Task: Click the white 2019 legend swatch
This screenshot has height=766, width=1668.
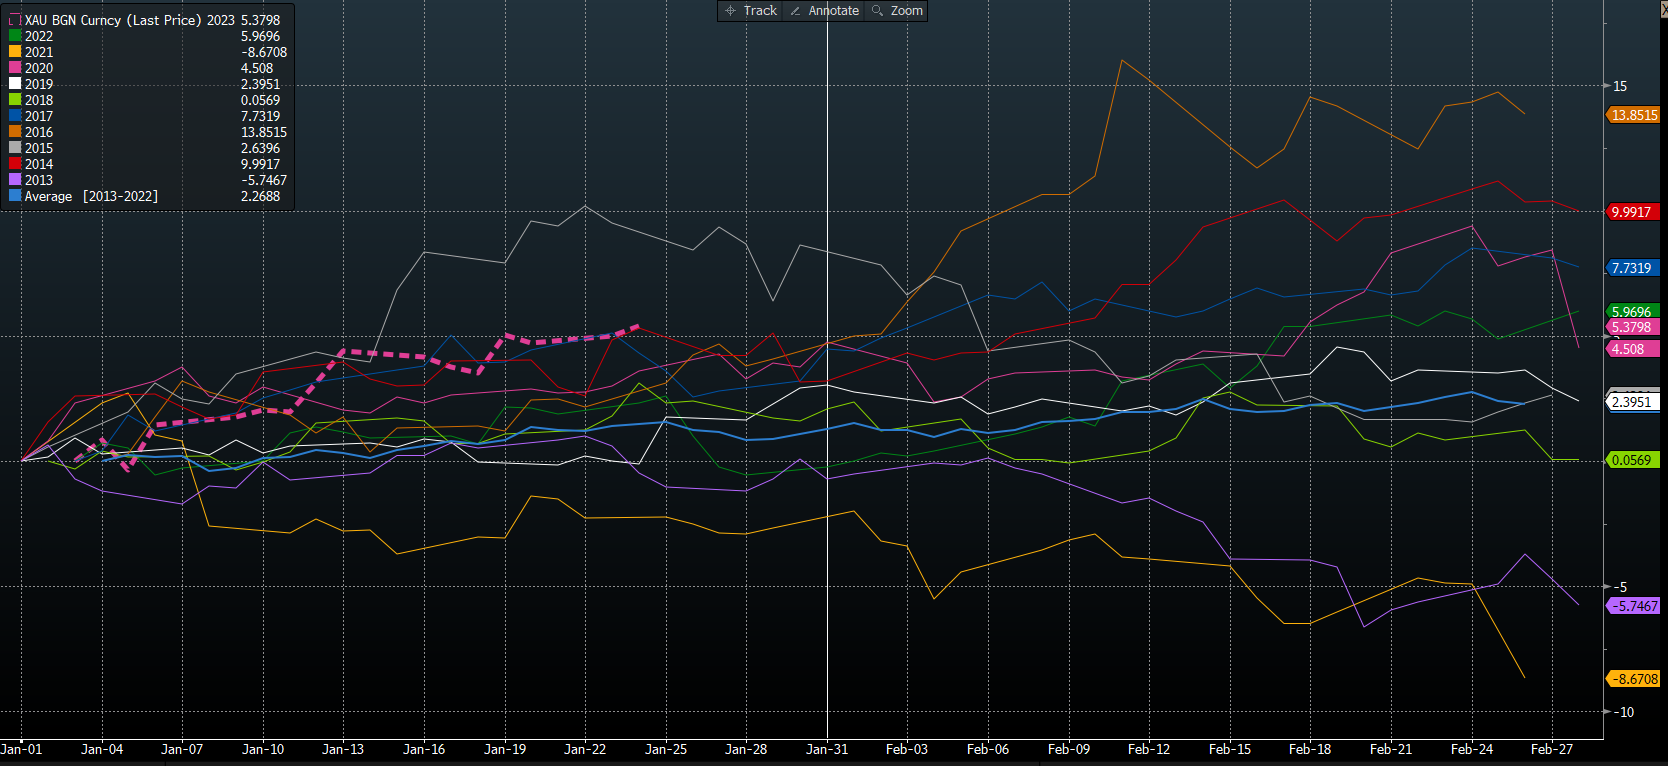Action: point(15,84)
